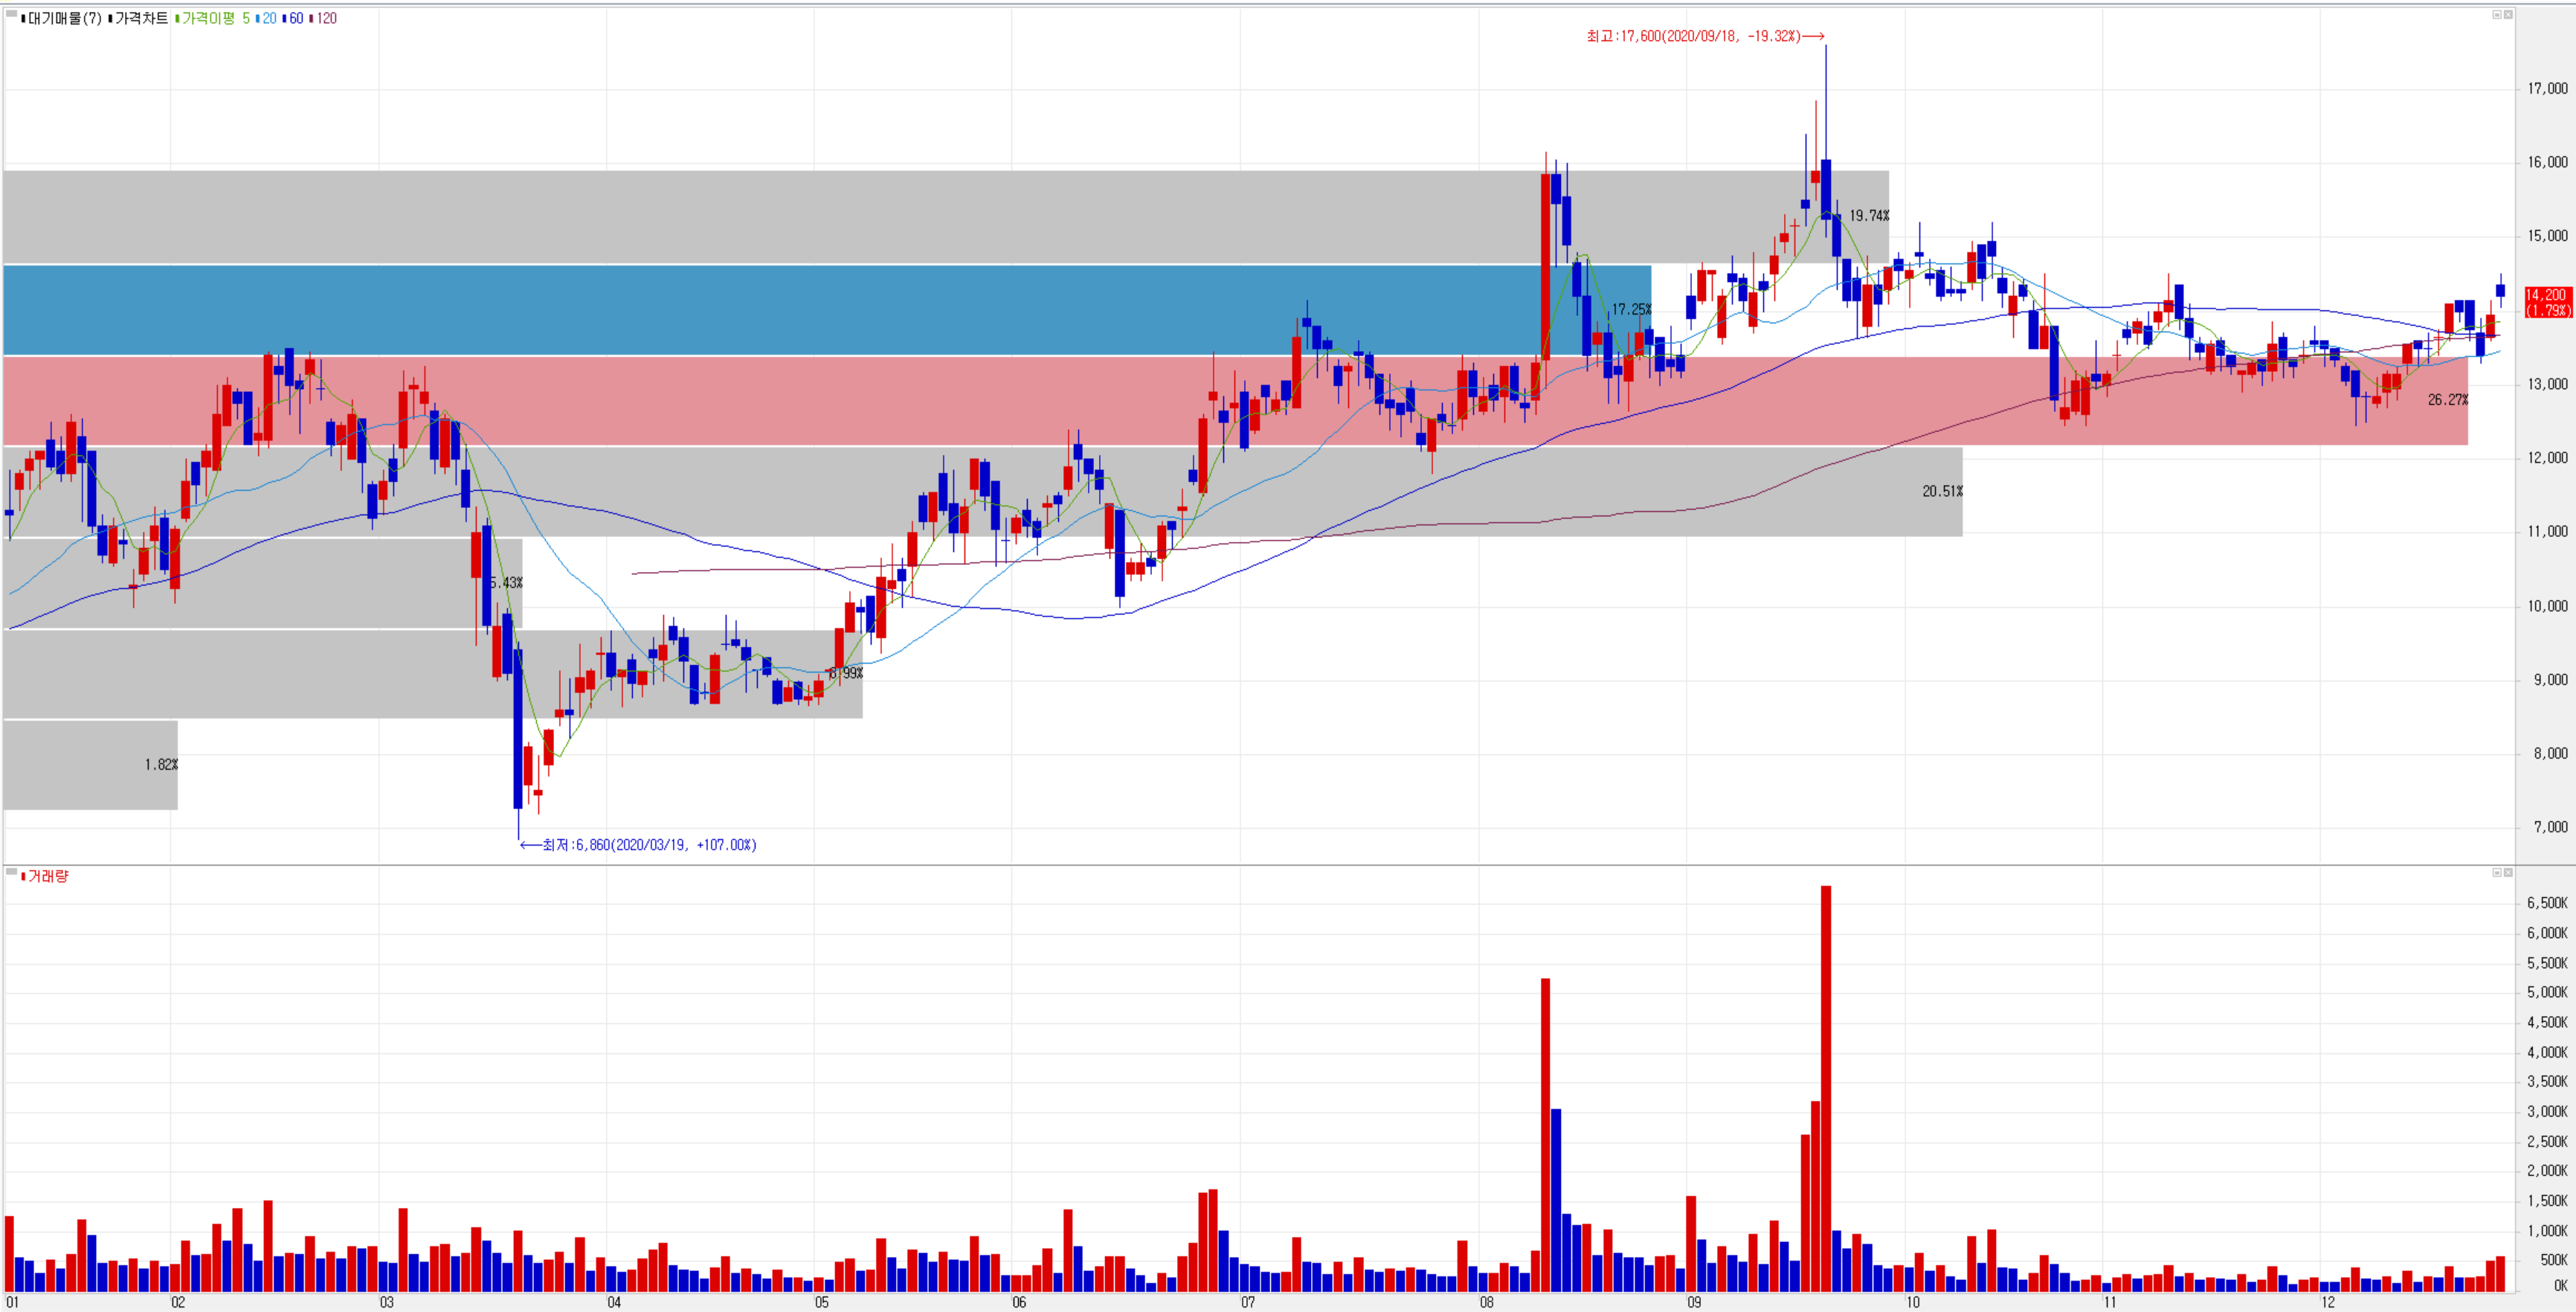This screenshot has width=2576, height=1312.
Task: Select the 20-day moving average legend
Action: (x=268, y=18)
